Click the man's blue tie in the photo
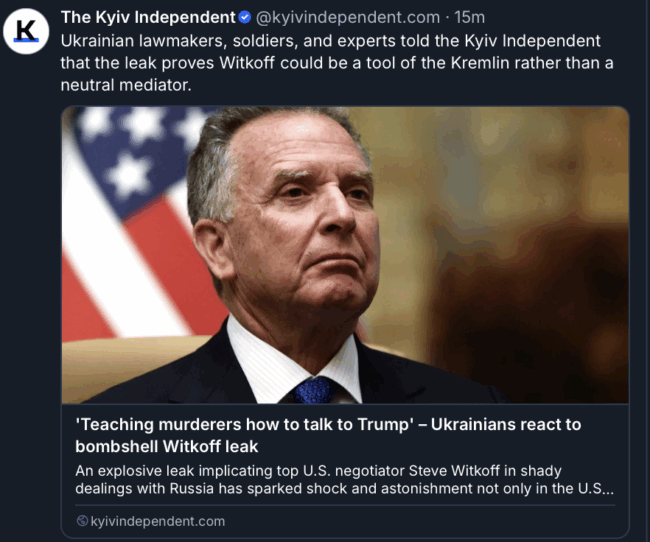 tap(313, 390)
